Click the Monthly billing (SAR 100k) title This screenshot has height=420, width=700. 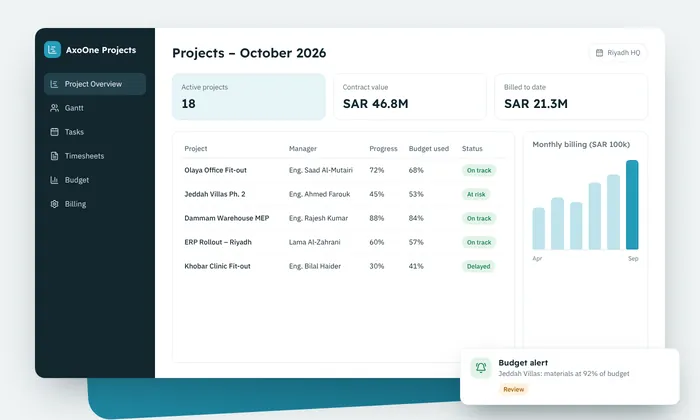581,145
